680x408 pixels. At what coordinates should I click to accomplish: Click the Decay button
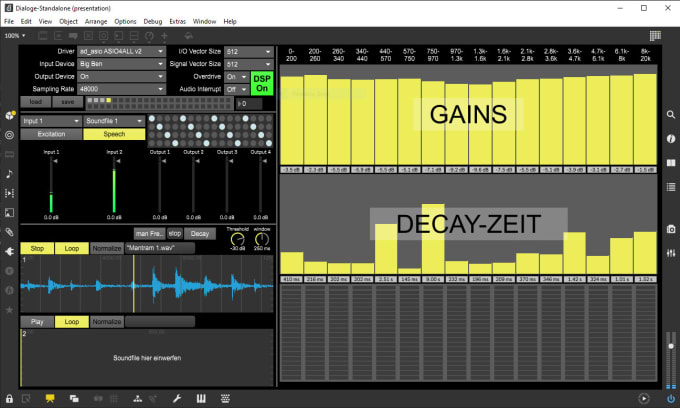tap(199, 234)
